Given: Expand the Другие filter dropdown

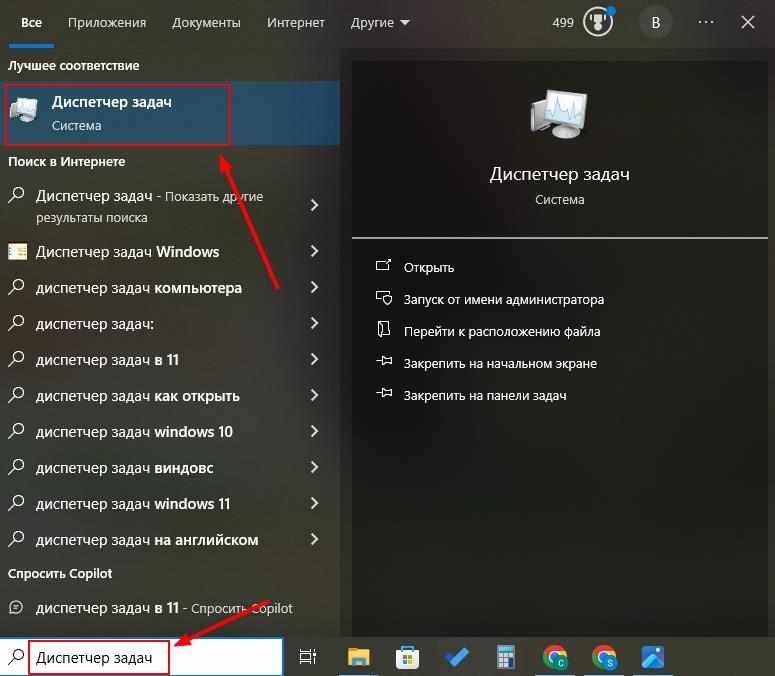Looking at the screenshot, I should tap(380, 22).
